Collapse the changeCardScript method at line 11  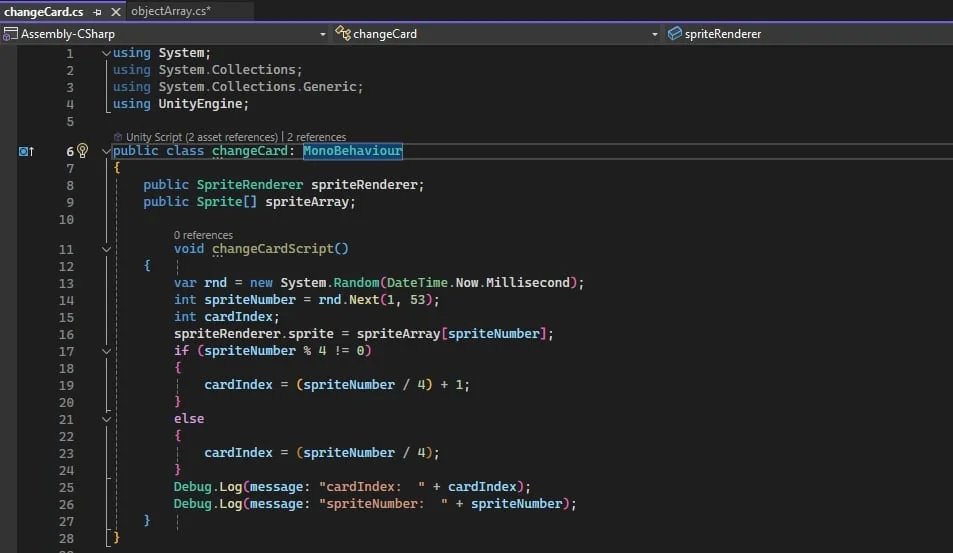[x=106, y=249]
